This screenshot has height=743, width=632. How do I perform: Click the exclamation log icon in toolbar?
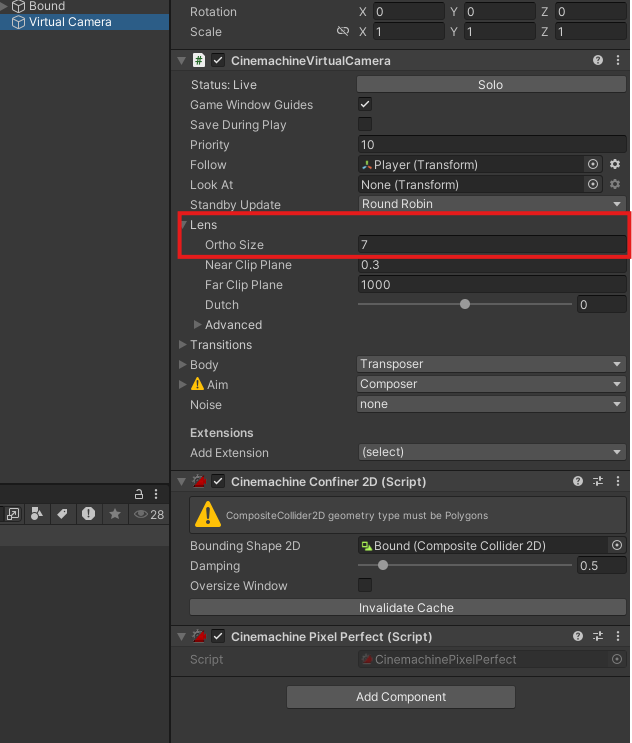[88, 514]
